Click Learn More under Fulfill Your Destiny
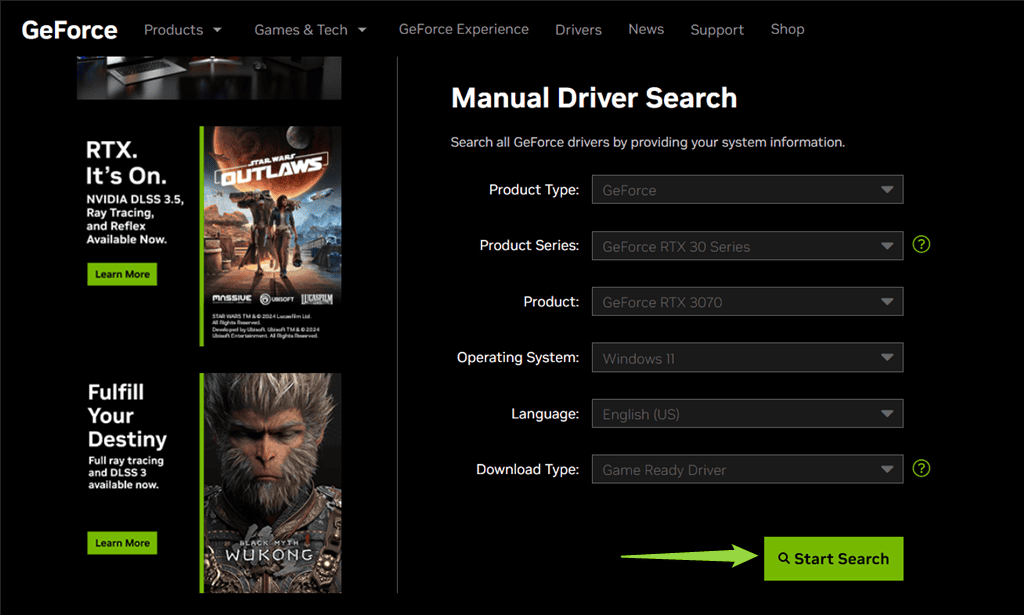The image size is (1024, 615). tap(122, 543)
